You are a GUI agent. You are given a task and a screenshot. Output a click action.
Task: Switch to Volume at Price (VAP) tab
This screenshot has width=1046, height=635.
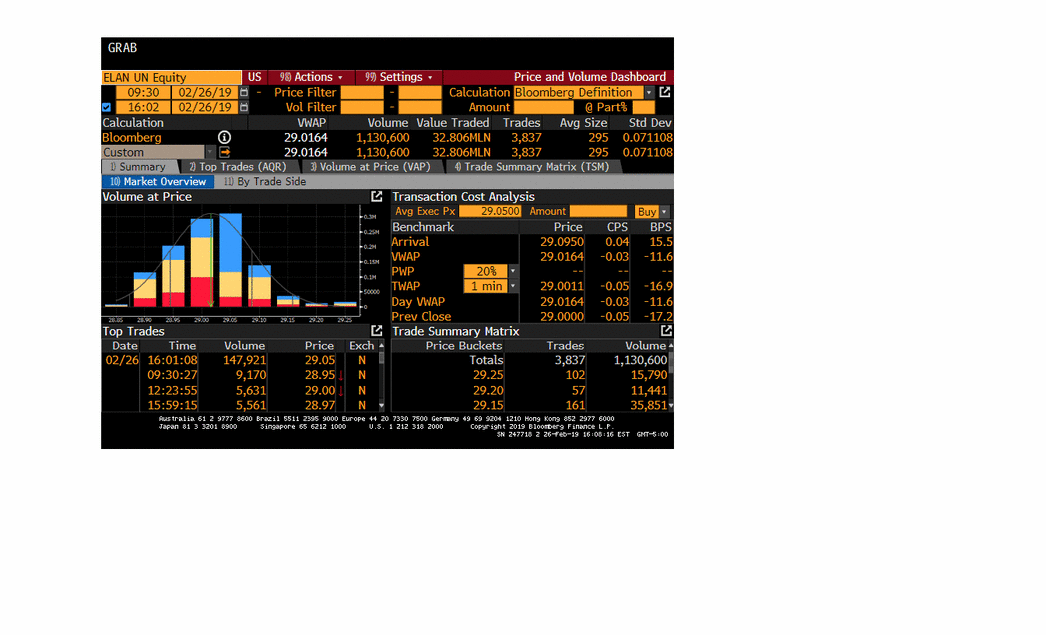tap(369, 167)
